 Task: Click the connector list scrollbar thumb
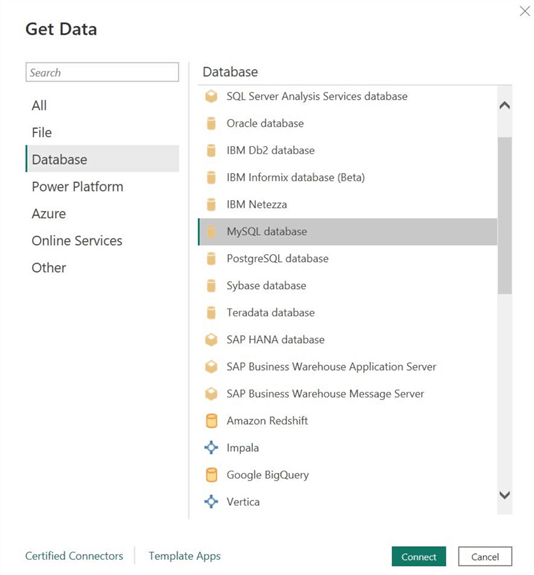click(505, 216)
